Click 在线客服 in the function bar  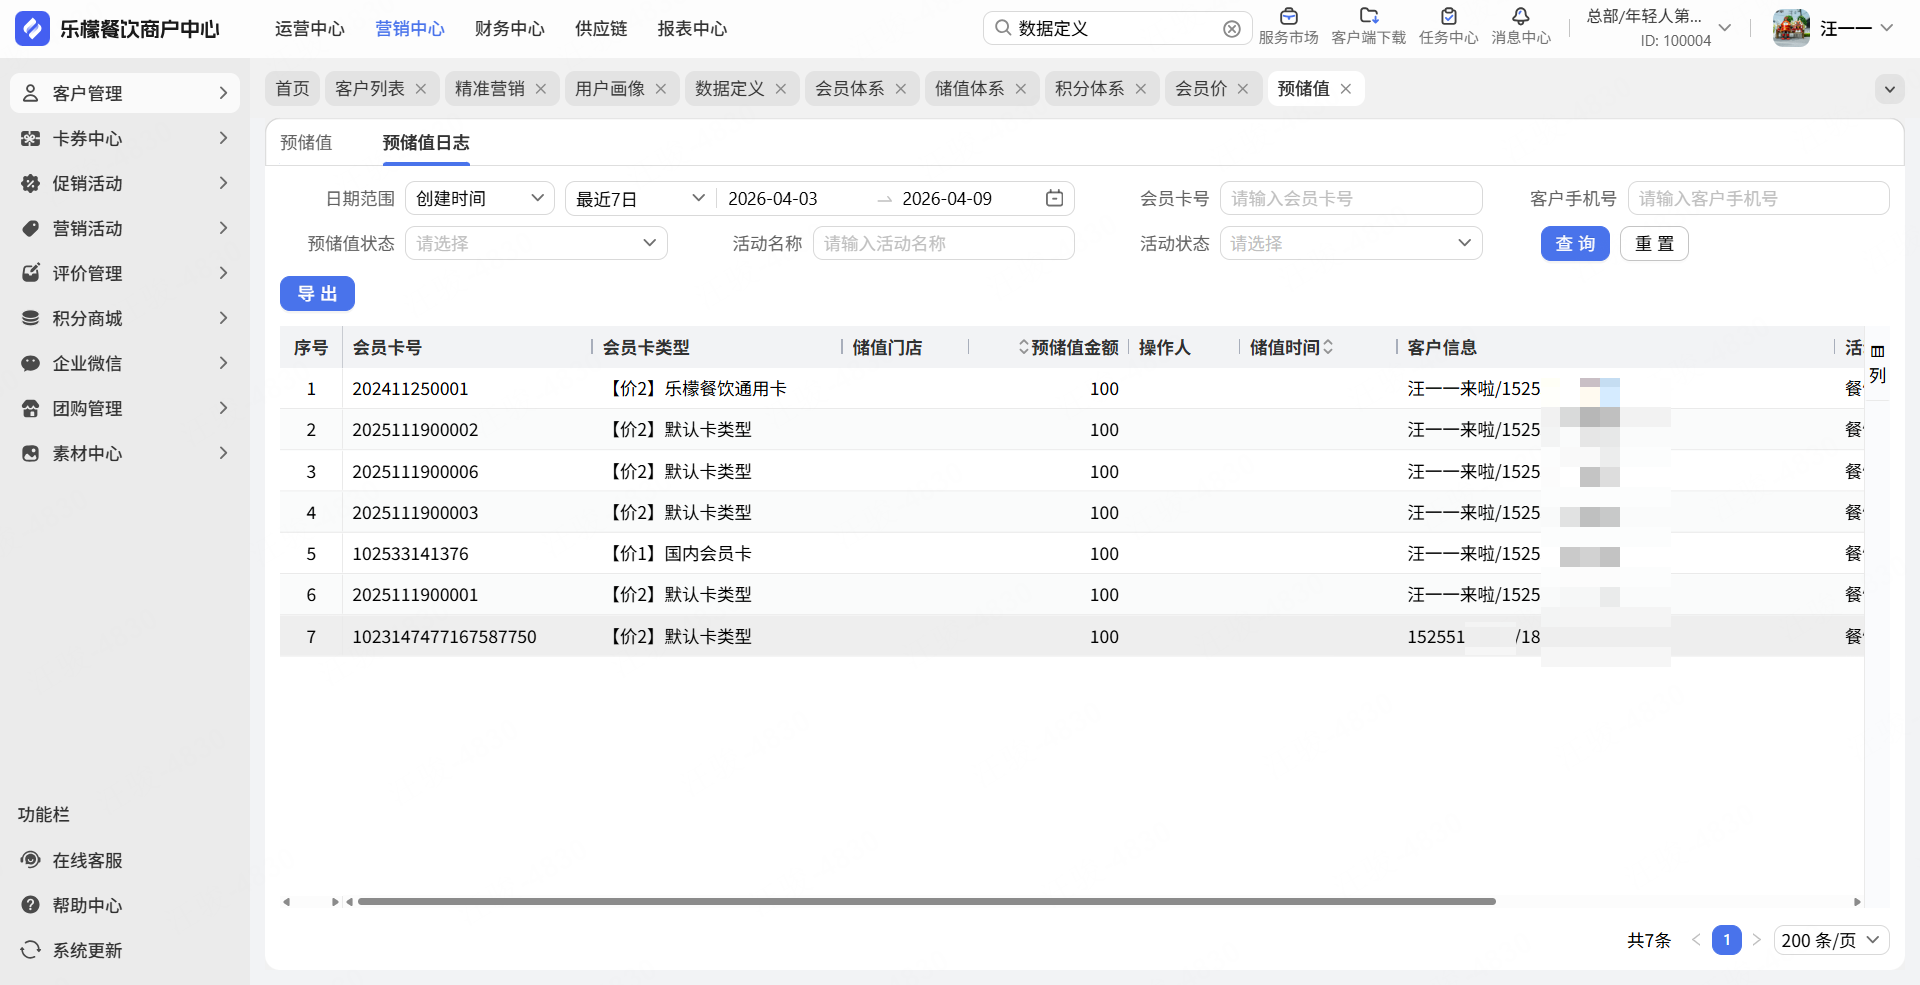(87, 860)
